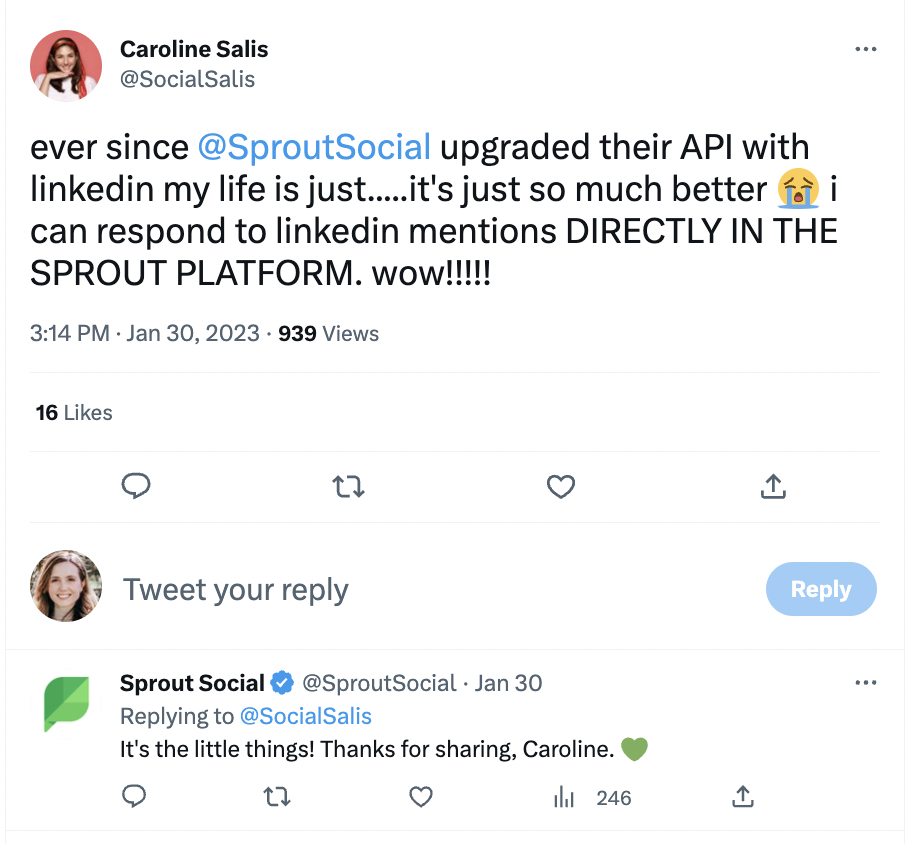Open Caroline Salis's profile picture
The height and width of the screenshot is (844, 906).
66,65
